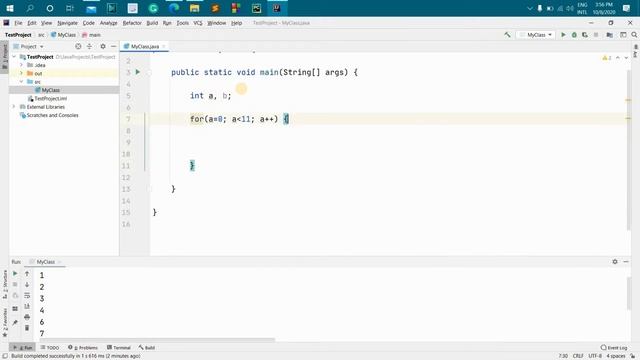
Task: Click the up arrow in Run panel
Action: click(x=27, y=273)
